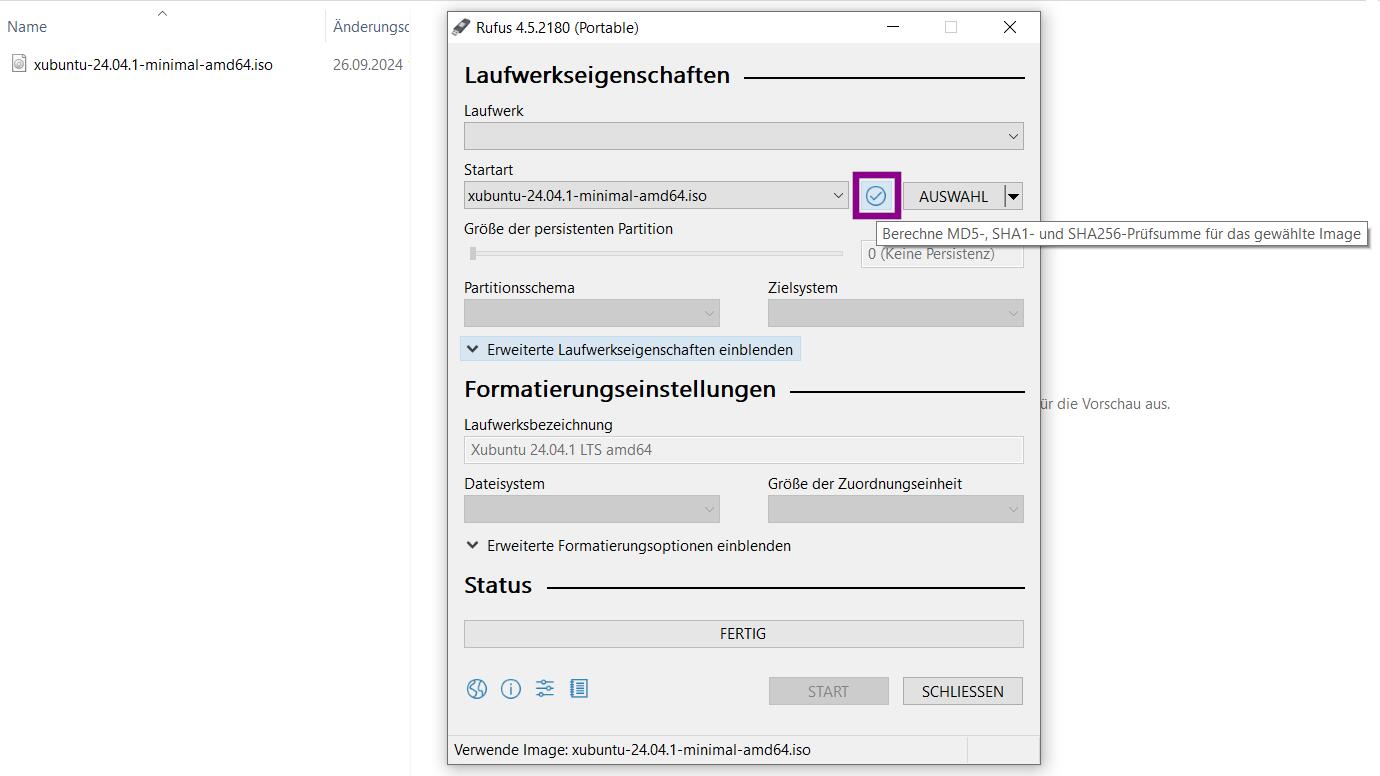Expand Erweiterte Formatierungsoptionen einblenden

coord(629,546)
